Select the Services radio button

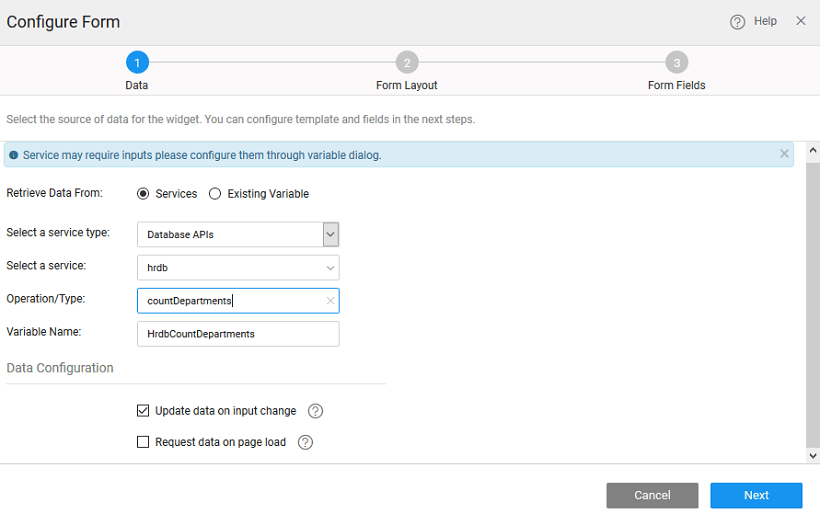point(143,194)
